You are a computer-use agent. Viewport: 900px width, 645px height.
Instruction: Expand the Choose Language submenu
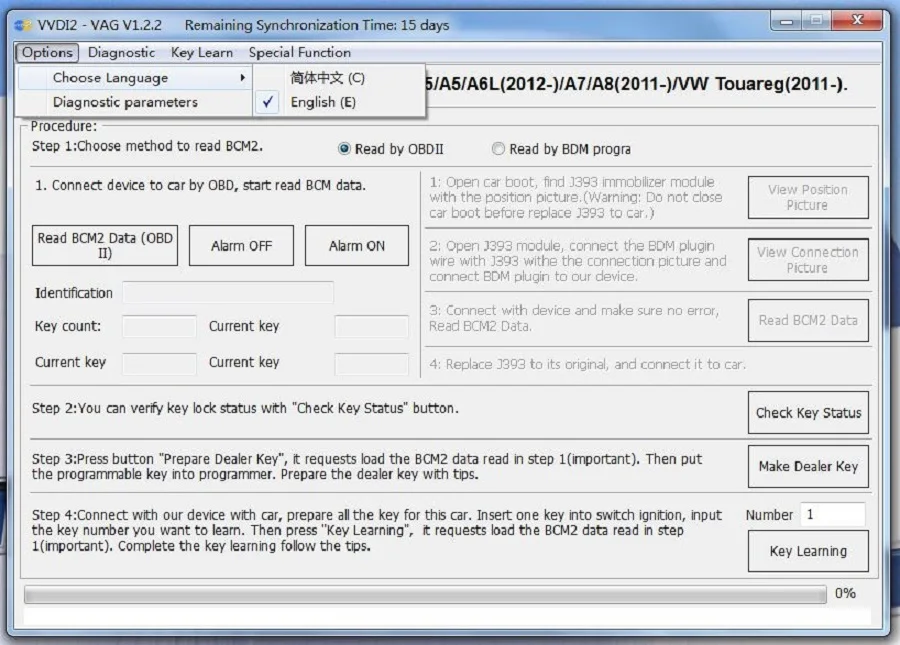click(135, 77)
